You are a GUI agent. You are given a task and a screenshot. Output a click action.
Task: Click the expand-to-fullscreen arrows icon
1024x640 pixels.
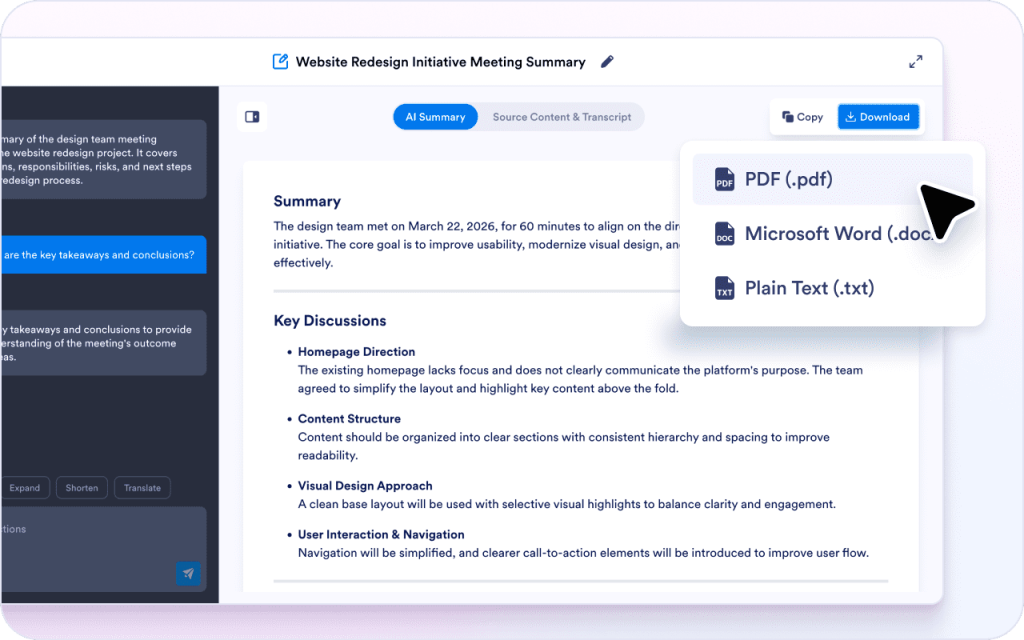click(x=915, y=61)
